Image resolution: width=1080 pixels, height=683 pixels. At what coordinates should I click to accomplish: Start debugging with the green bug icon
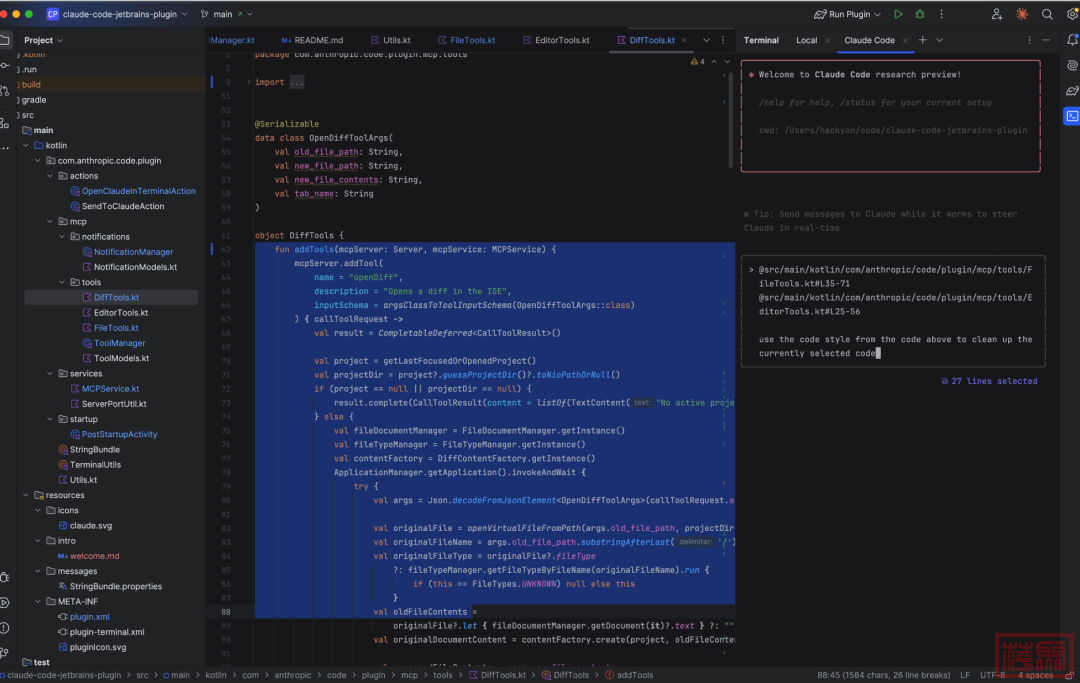point(920,14)
